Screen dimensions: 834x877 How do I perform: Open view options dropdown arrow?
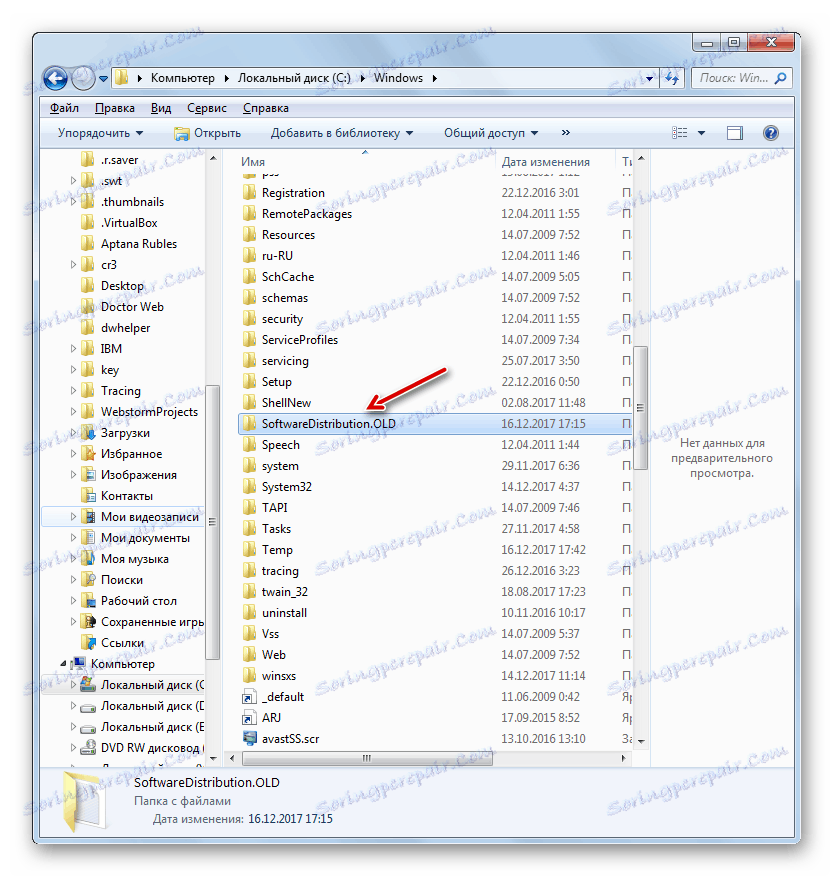point(701,133)
